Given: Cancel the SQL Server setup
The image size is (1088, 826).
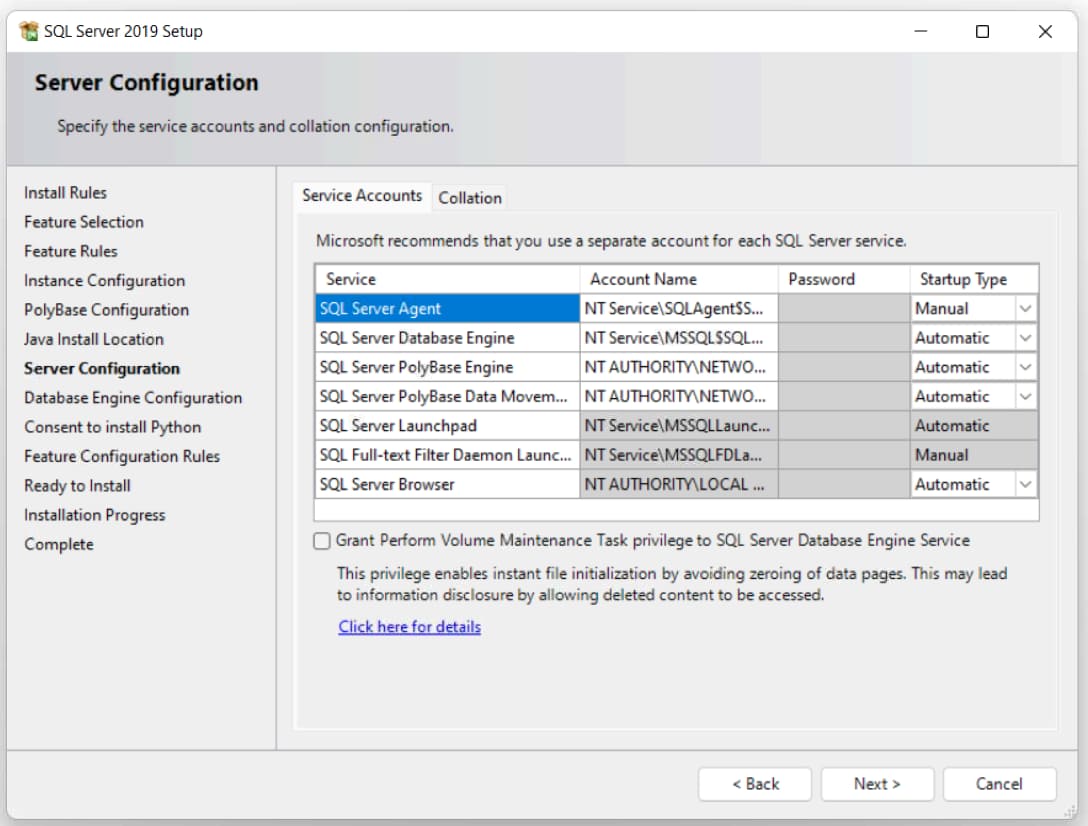Looking at the screenshot, I should point(999,784).
